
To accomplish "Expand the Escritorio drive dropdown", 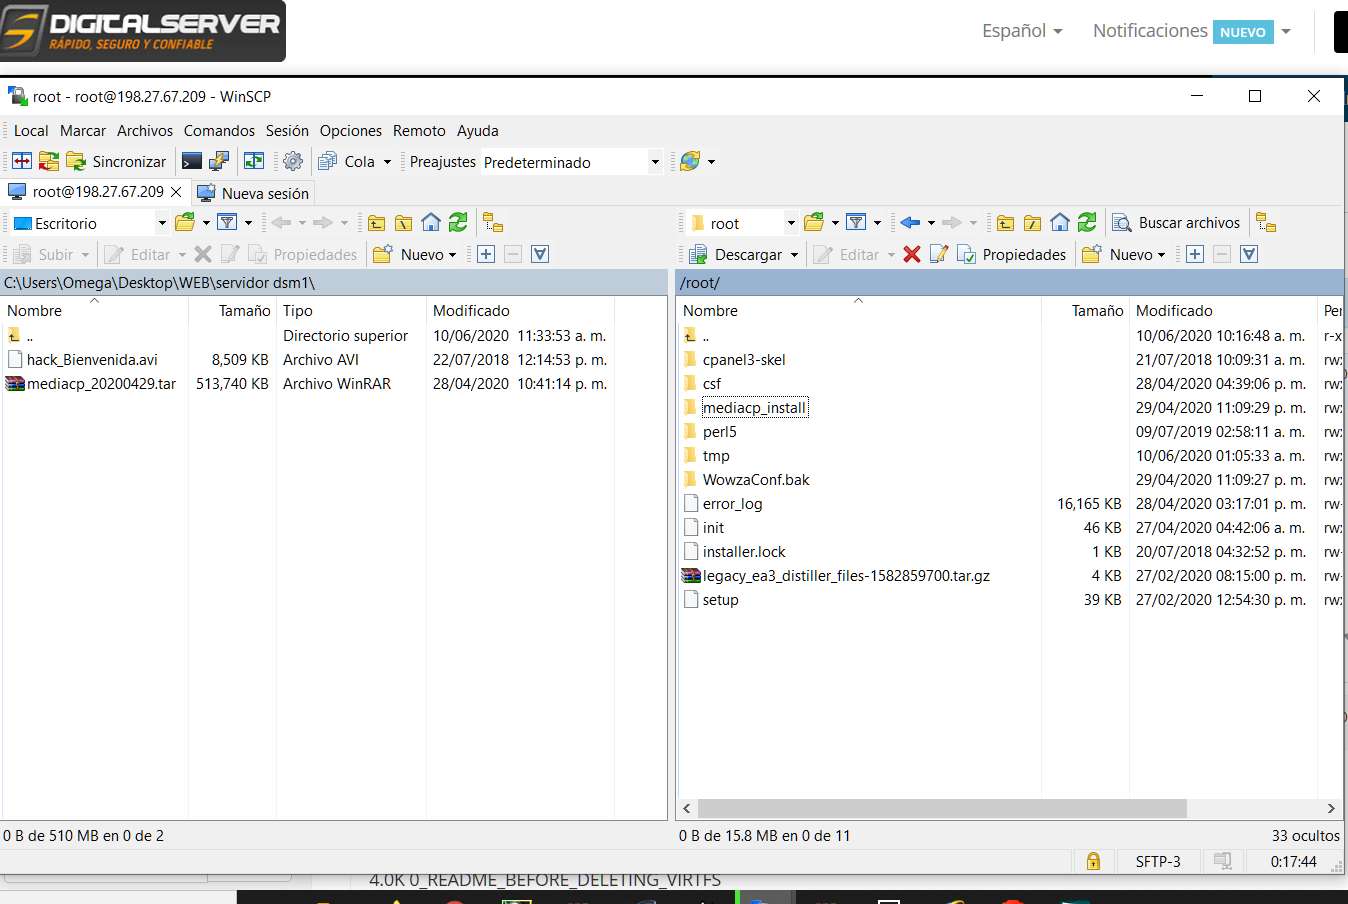I will (162, 223).
